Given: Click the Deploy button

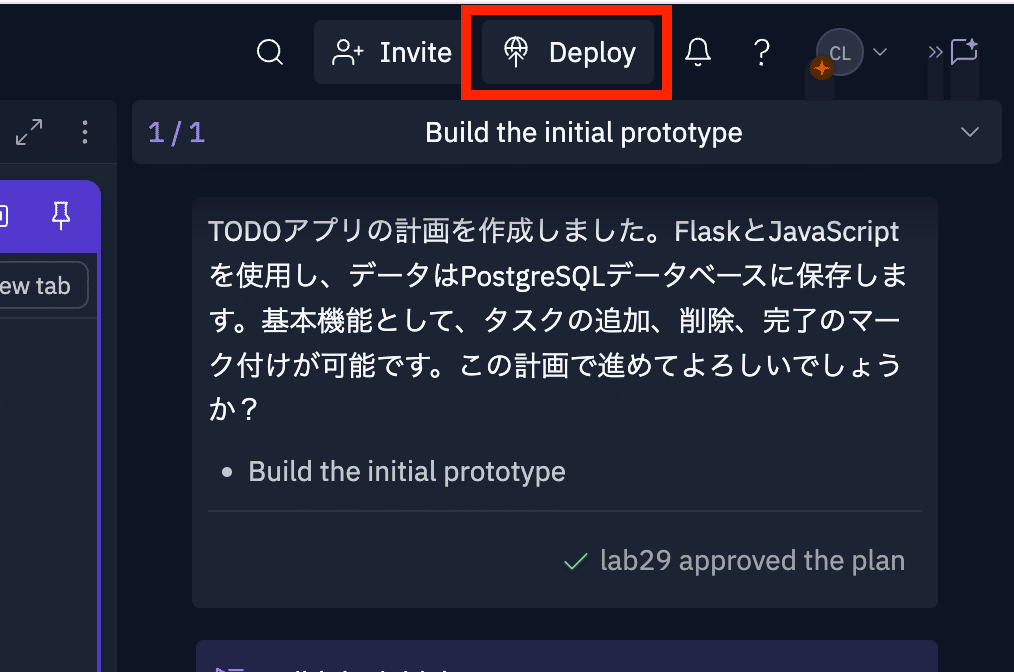Looking at the screenshot, I should (x=568, y=52).
